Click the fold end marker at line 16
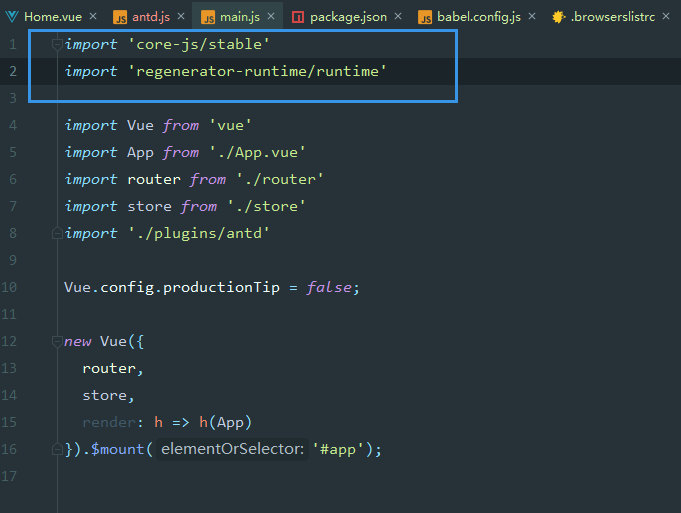681x513 pixels. pos(57,449)
